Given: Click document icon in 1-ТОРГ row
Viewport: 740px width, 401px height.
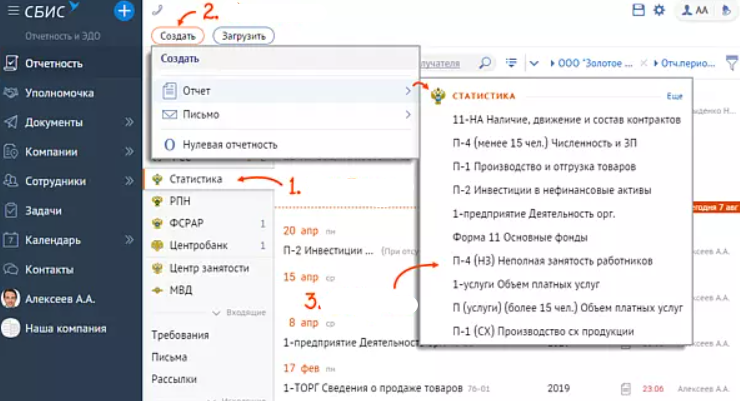Looking at the screenshot, I should click(x=626, y=389).
